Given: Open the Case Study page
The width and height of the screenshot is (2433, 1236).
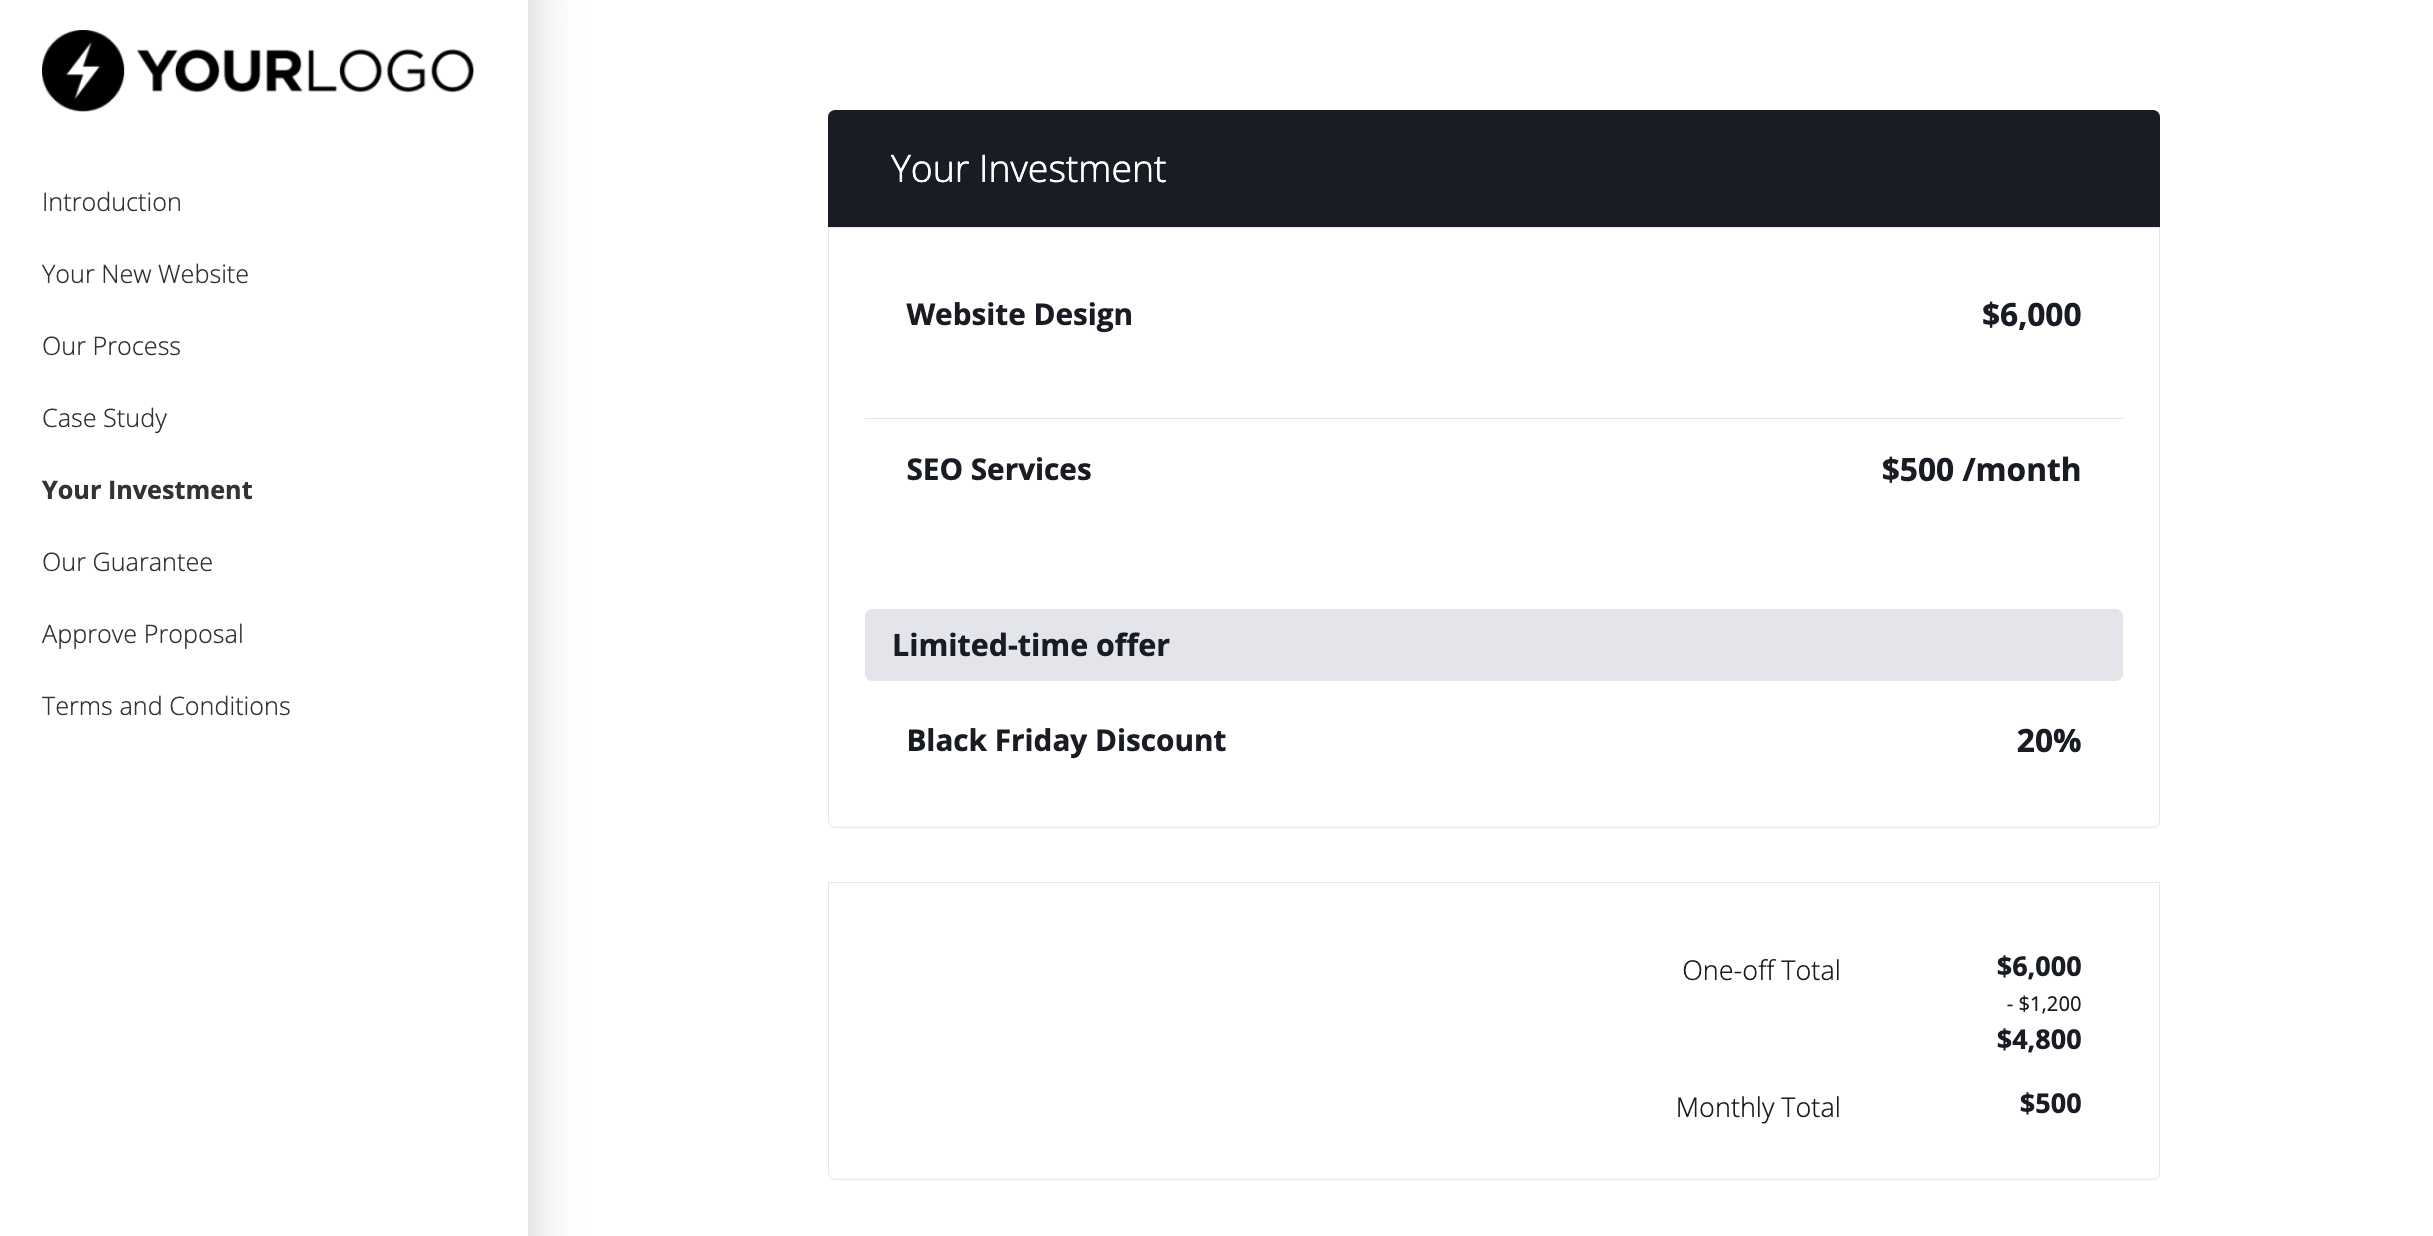Looking at the screenshot, I should pos(104,418).
